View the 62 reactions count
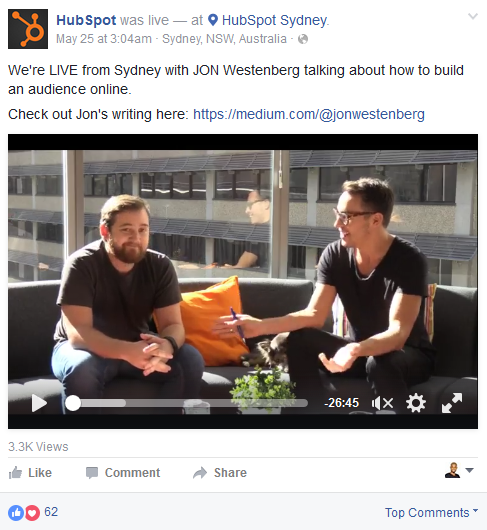 tap(51, 512)
